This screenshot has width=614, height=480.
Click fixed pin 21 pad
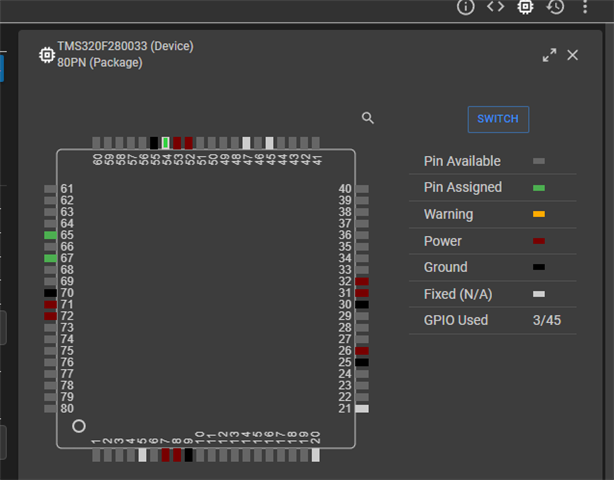click(362, 409)
